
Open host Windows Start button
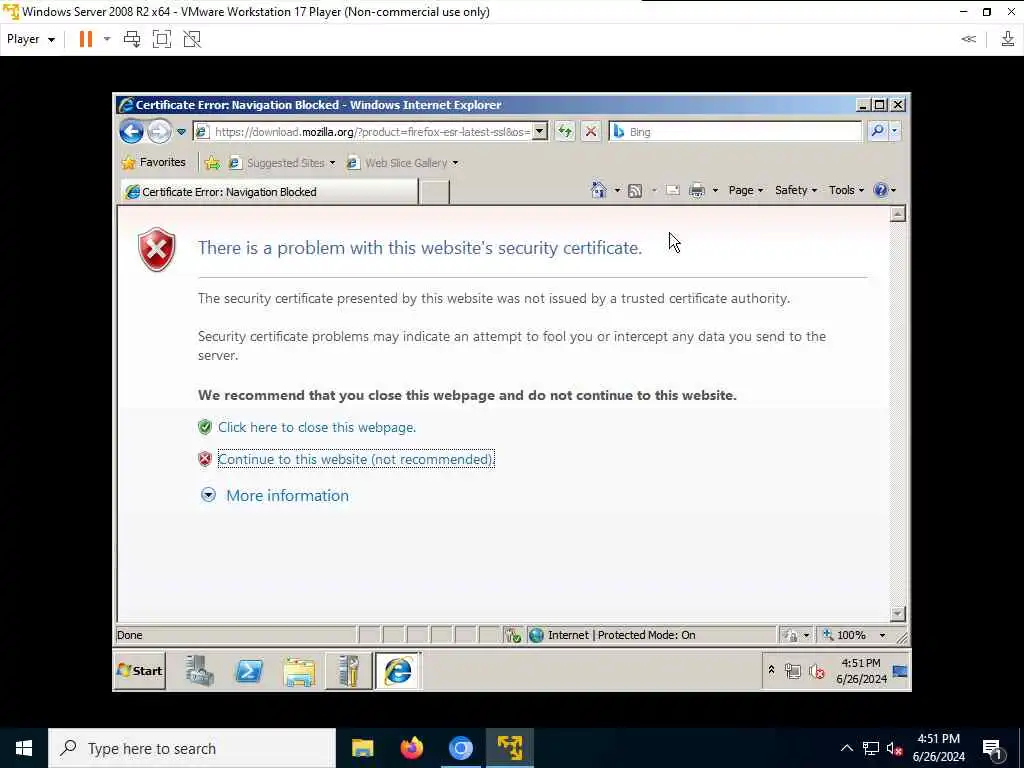[x=24, y=748]
